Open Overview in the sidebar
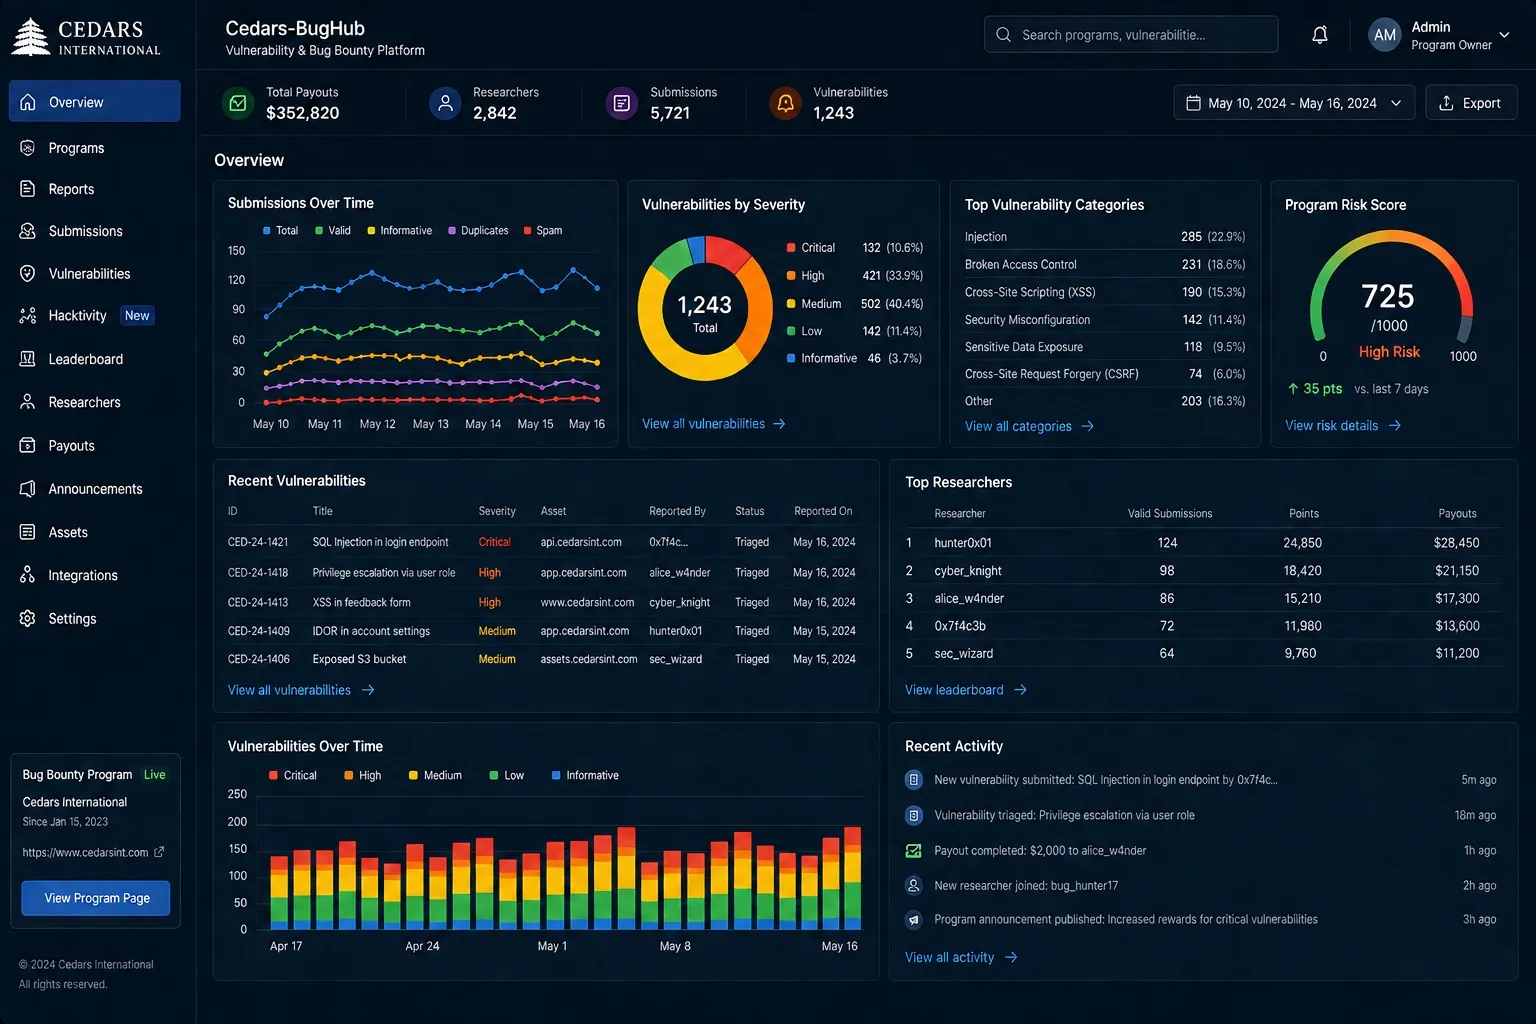The height and width of the screenshot is (1024, 1536). pos(95,101)
